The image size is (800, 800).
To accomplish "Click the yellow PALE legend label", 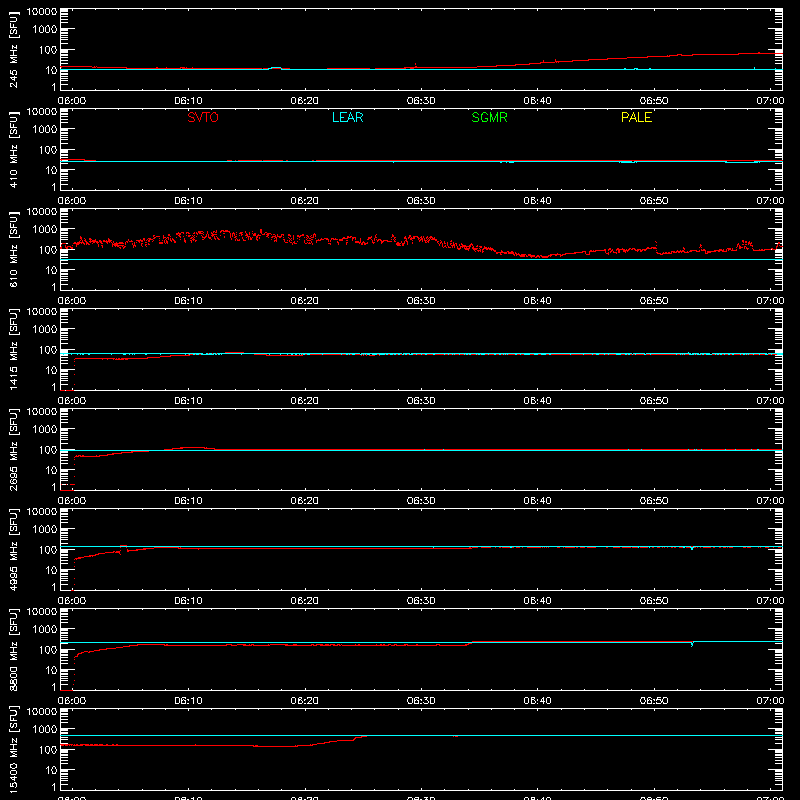I will [x=636, y=117].
